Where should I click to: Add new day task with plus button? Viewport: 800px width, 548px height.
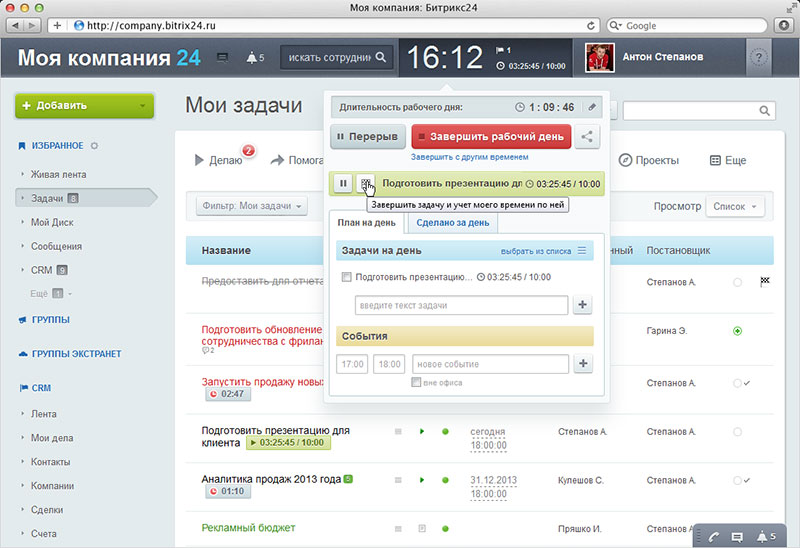pos(582,305)
